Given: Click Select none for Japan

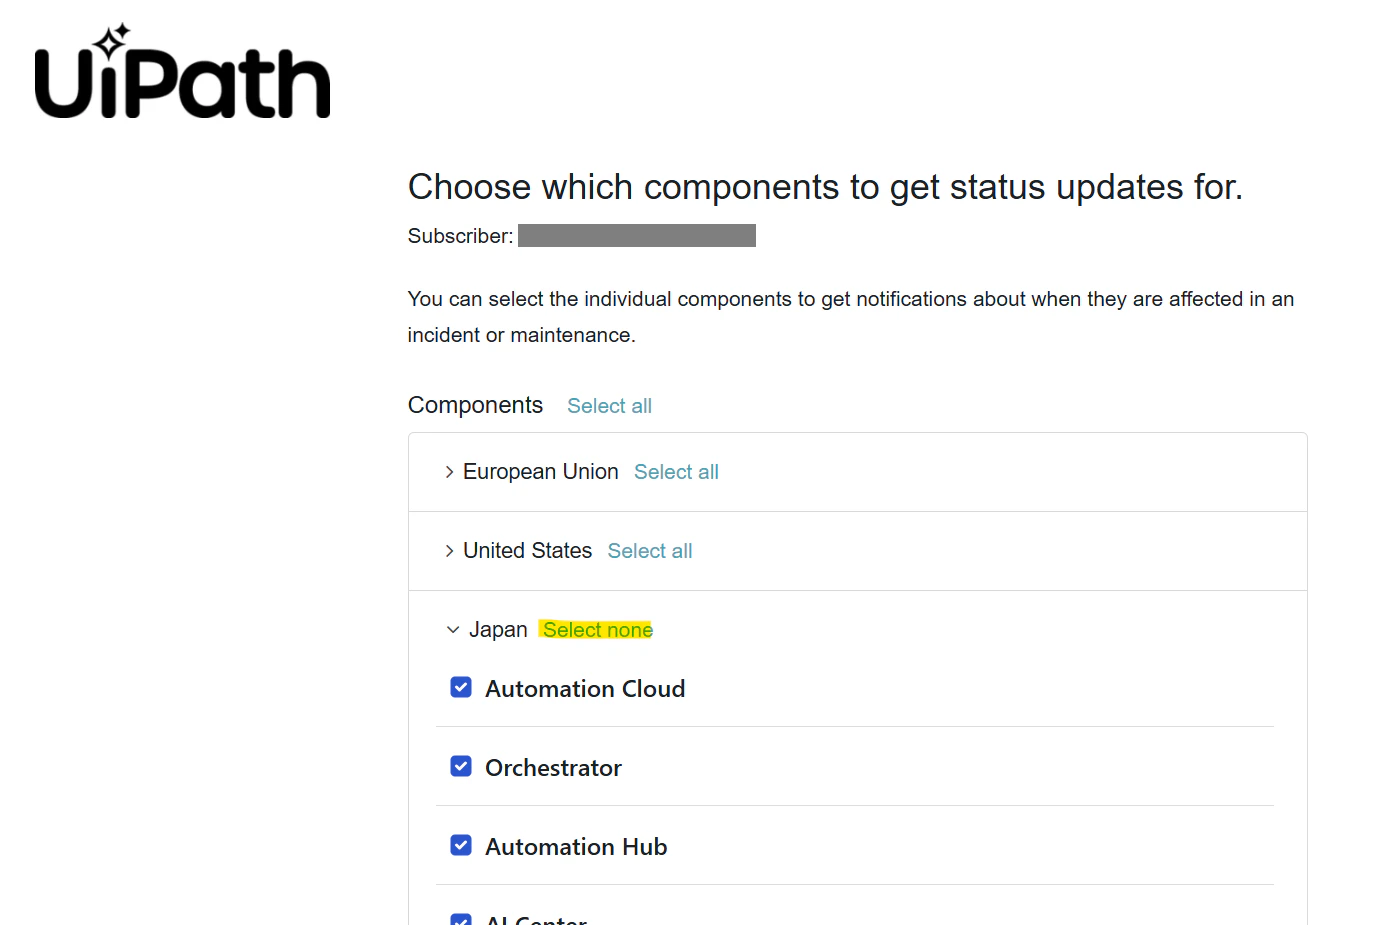Looking at the screenshot, I should [x=597, y=630].
